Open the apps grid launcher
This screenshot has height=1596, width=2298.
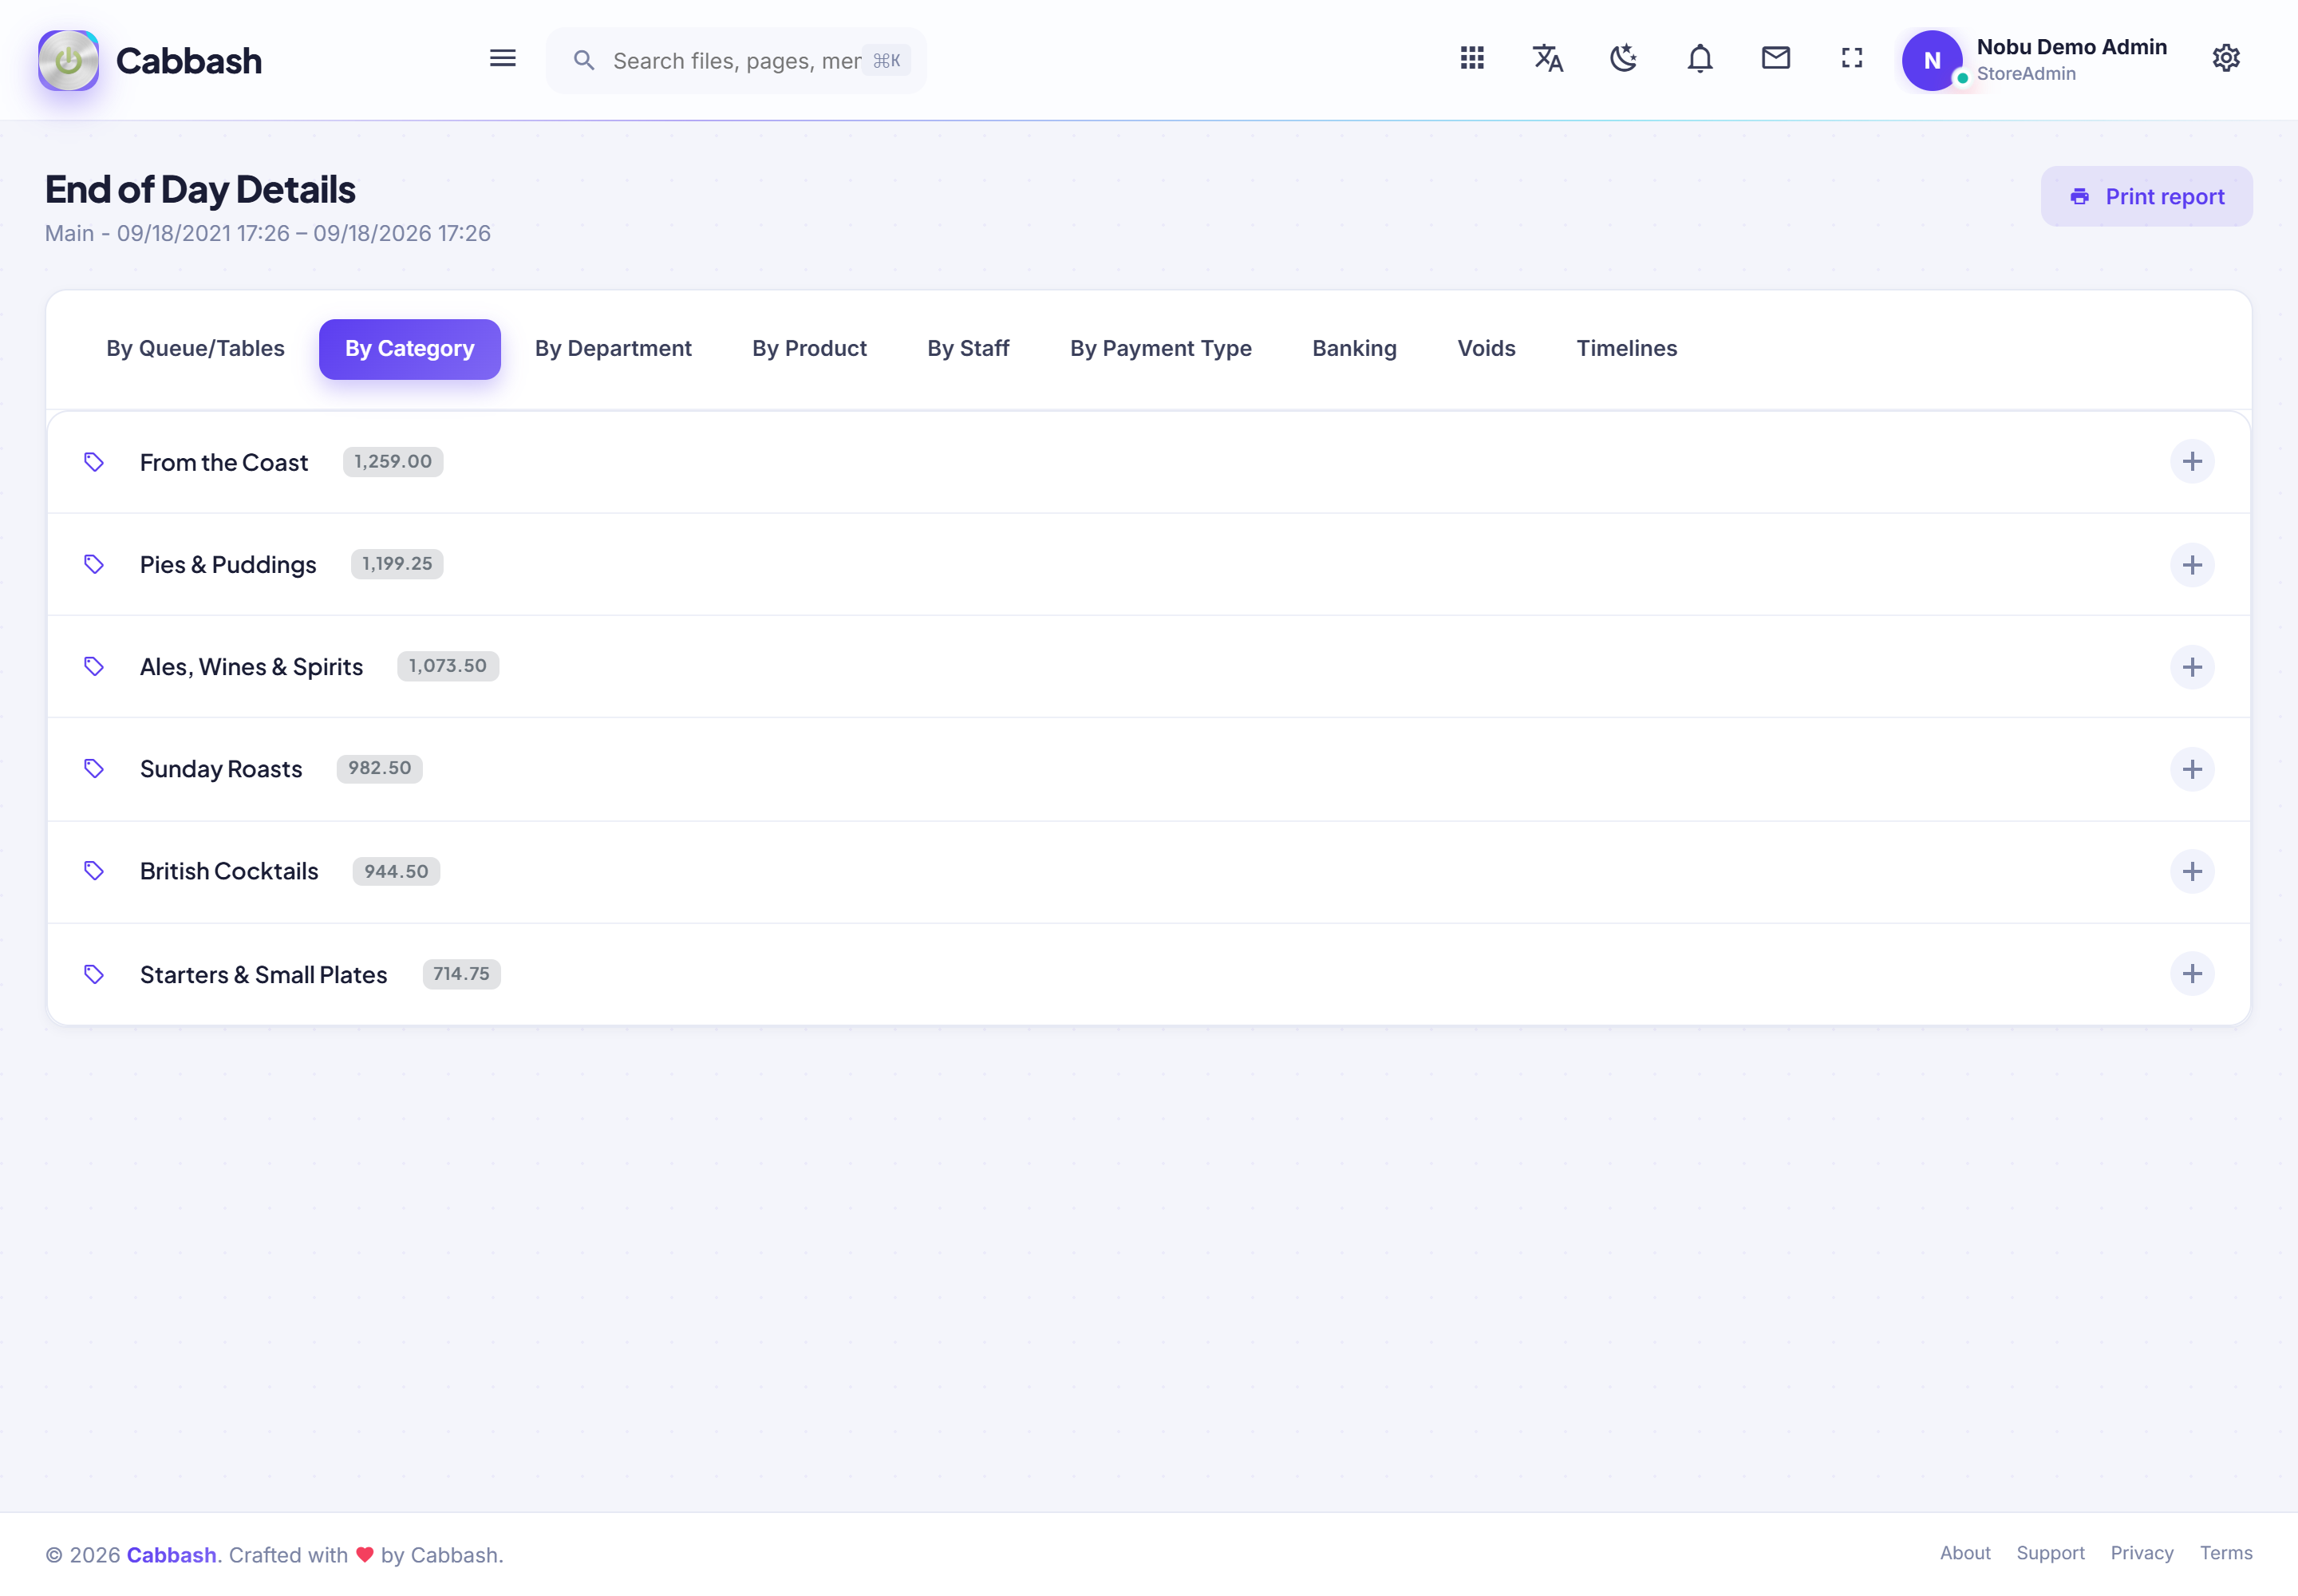[x=1471, y=58]
